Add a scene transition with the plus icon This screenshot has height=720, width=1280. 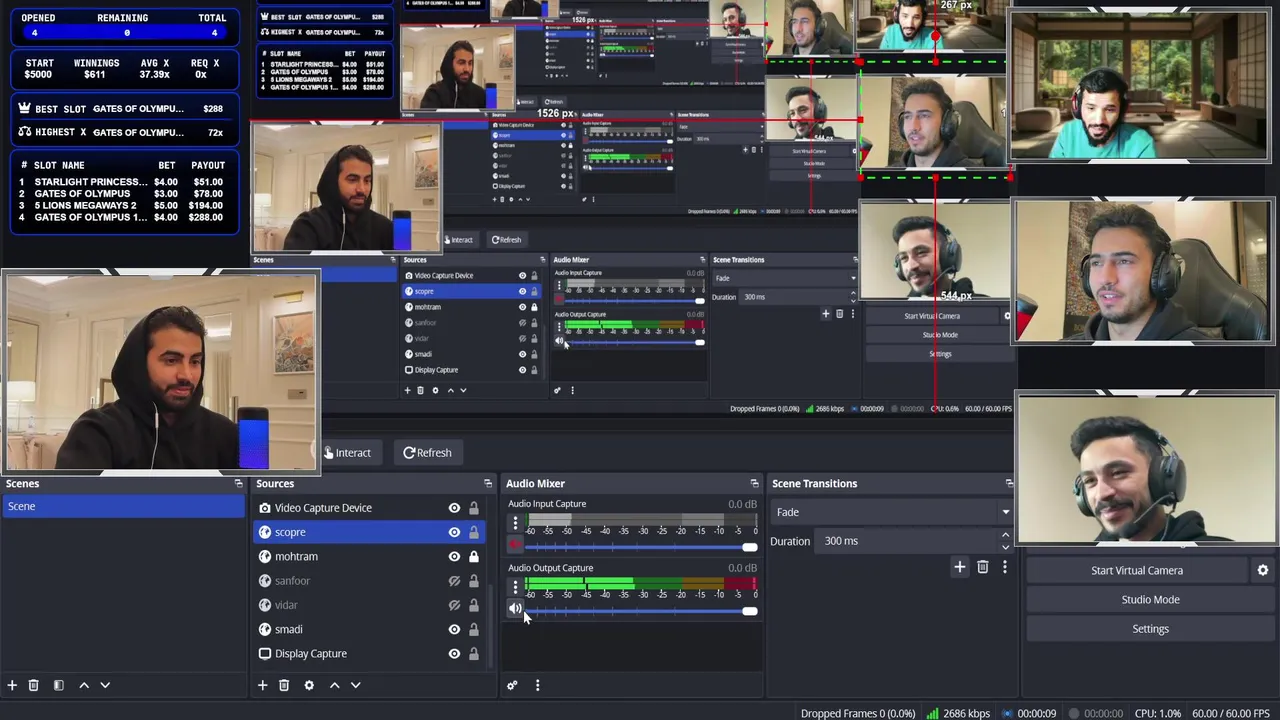959,567
